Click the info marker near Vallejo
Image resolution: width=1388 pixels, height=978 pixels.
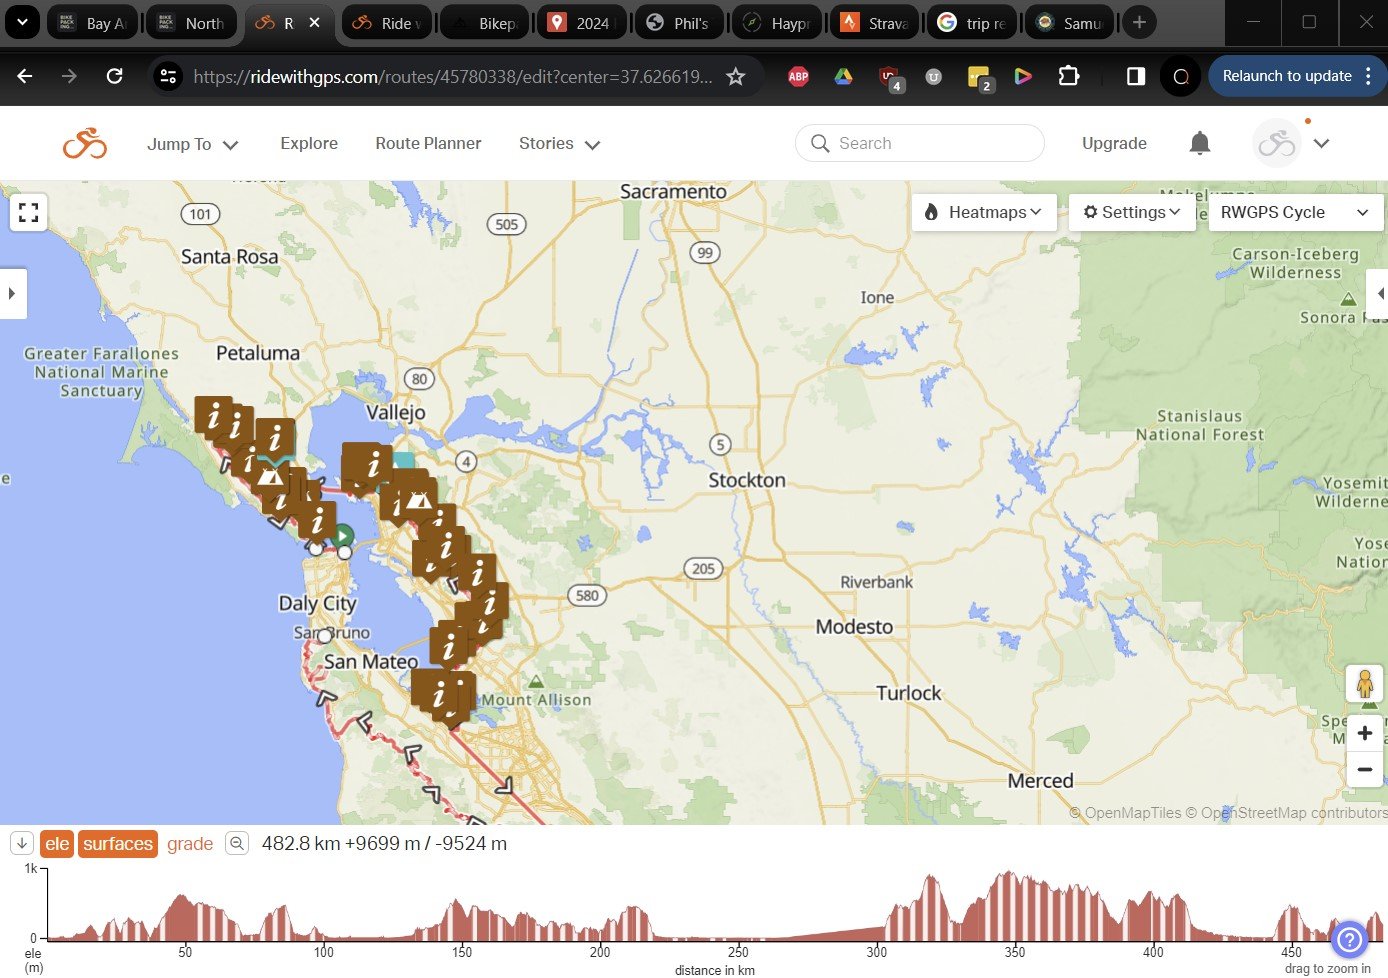click(373, 464)
